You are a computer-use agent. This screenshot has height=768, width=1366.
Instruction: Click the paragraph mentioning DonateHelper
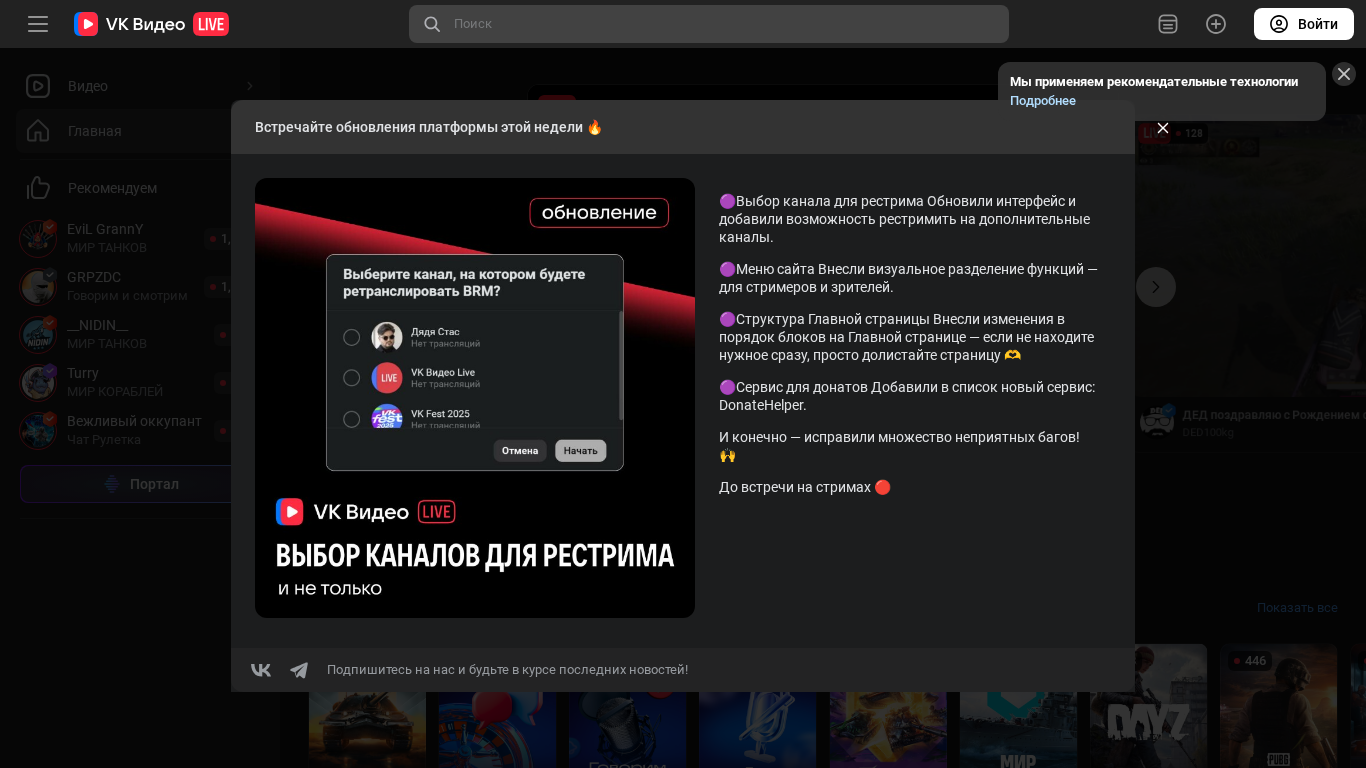click(908, 396)
